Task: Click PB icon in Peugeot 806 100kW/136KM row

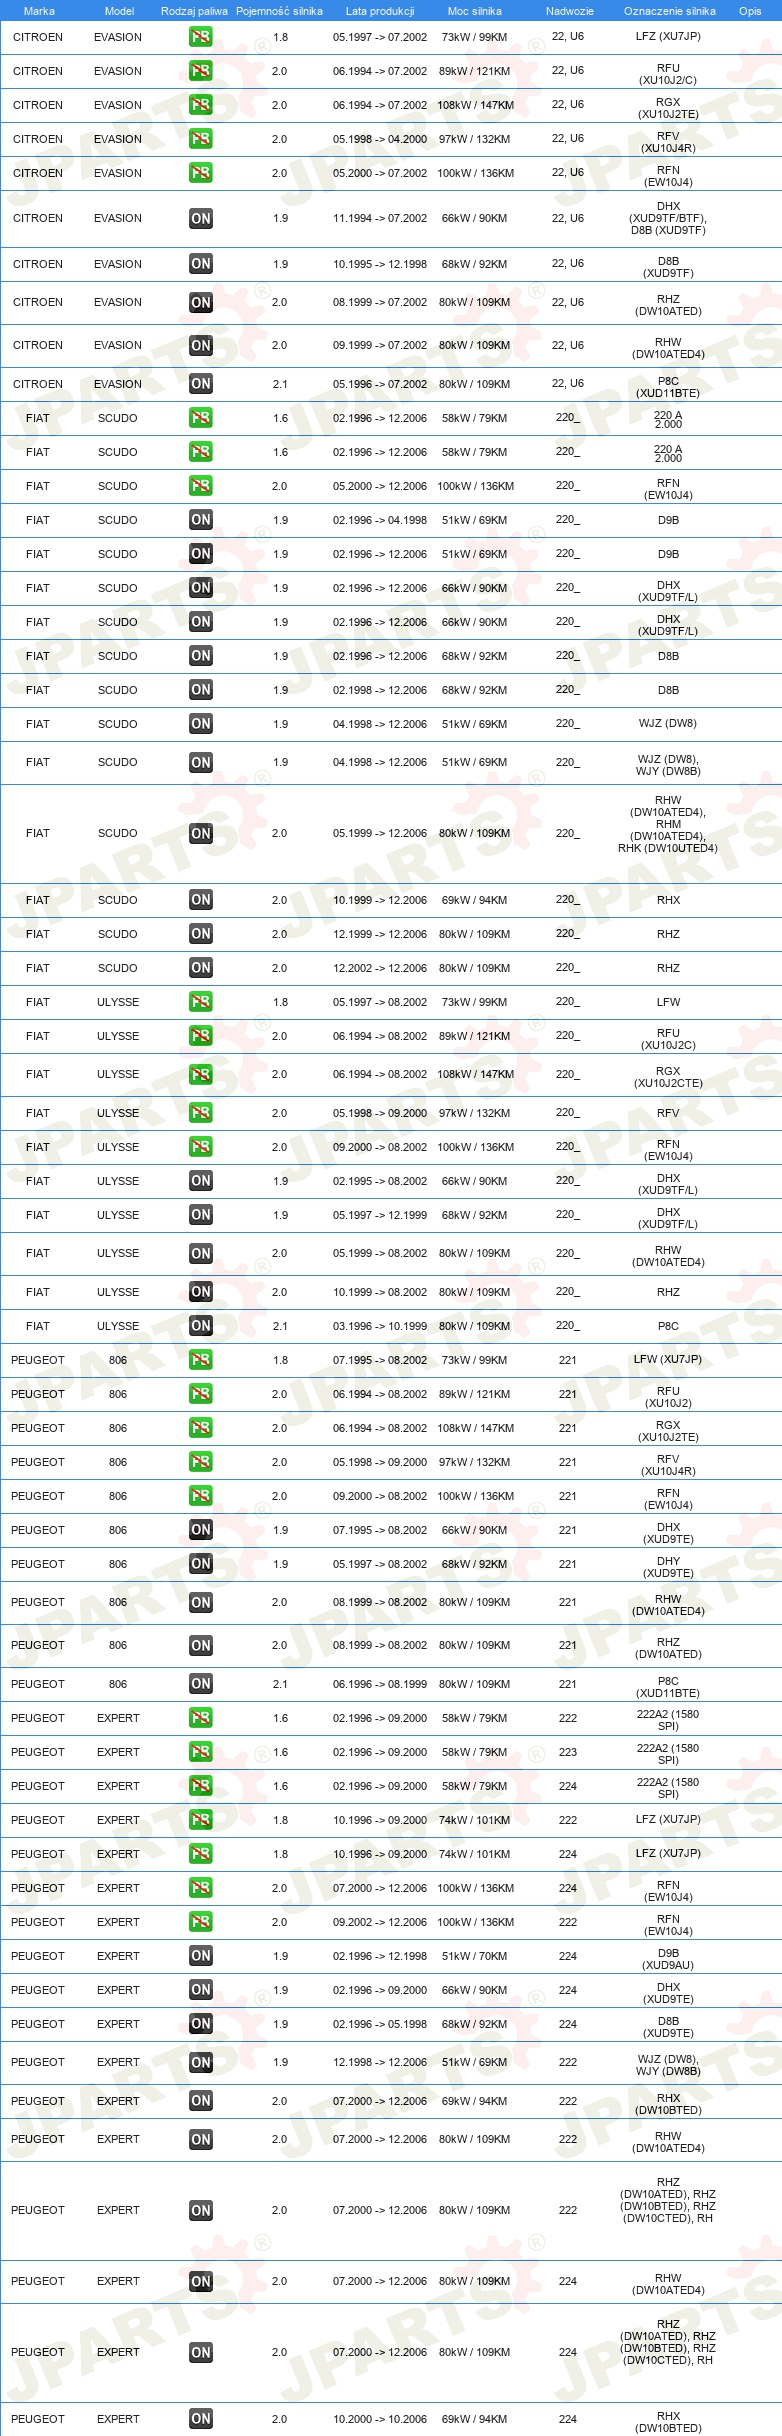Action: [x=201, y=1496]
